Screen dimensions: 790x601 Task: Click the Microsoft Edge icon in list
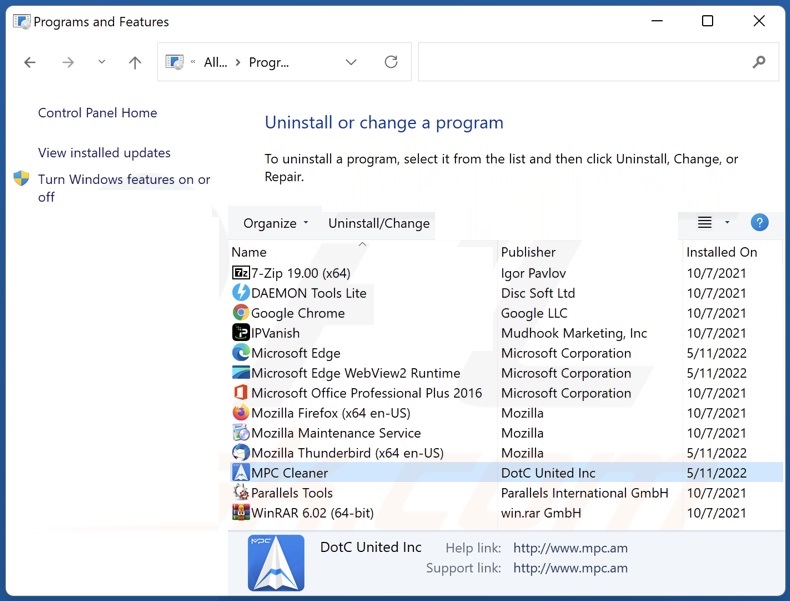pyautogui.click(x=241, y=353)
